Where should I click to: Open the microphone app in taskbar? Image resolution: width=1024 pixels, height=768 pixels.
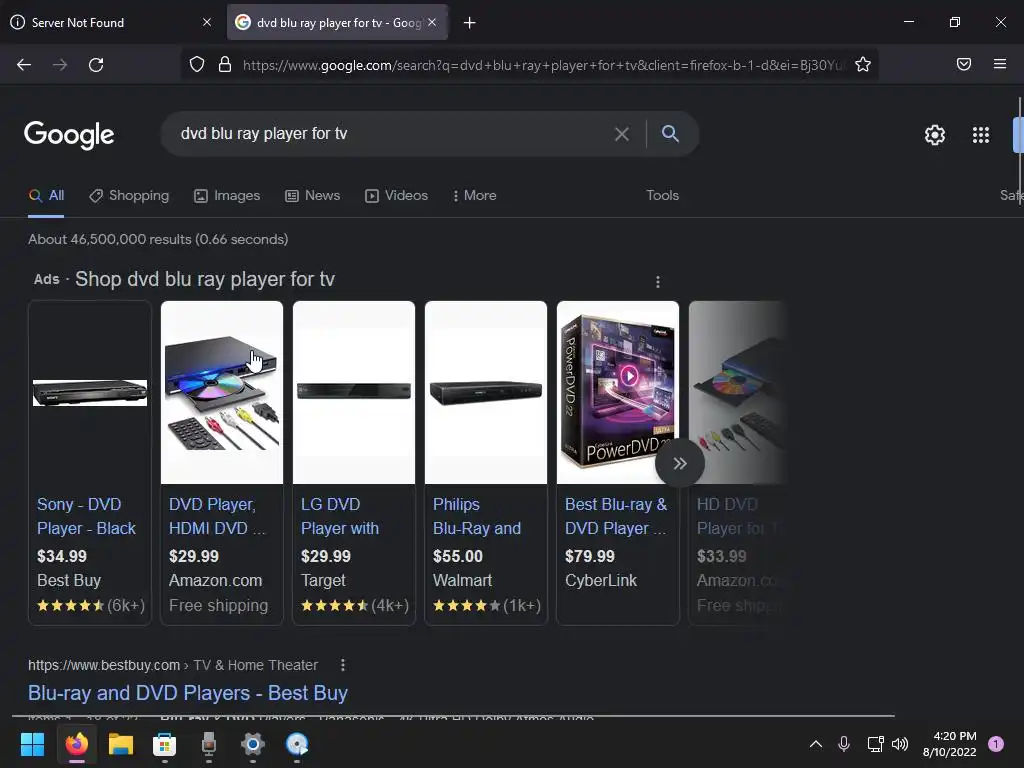tap(209, 744)
